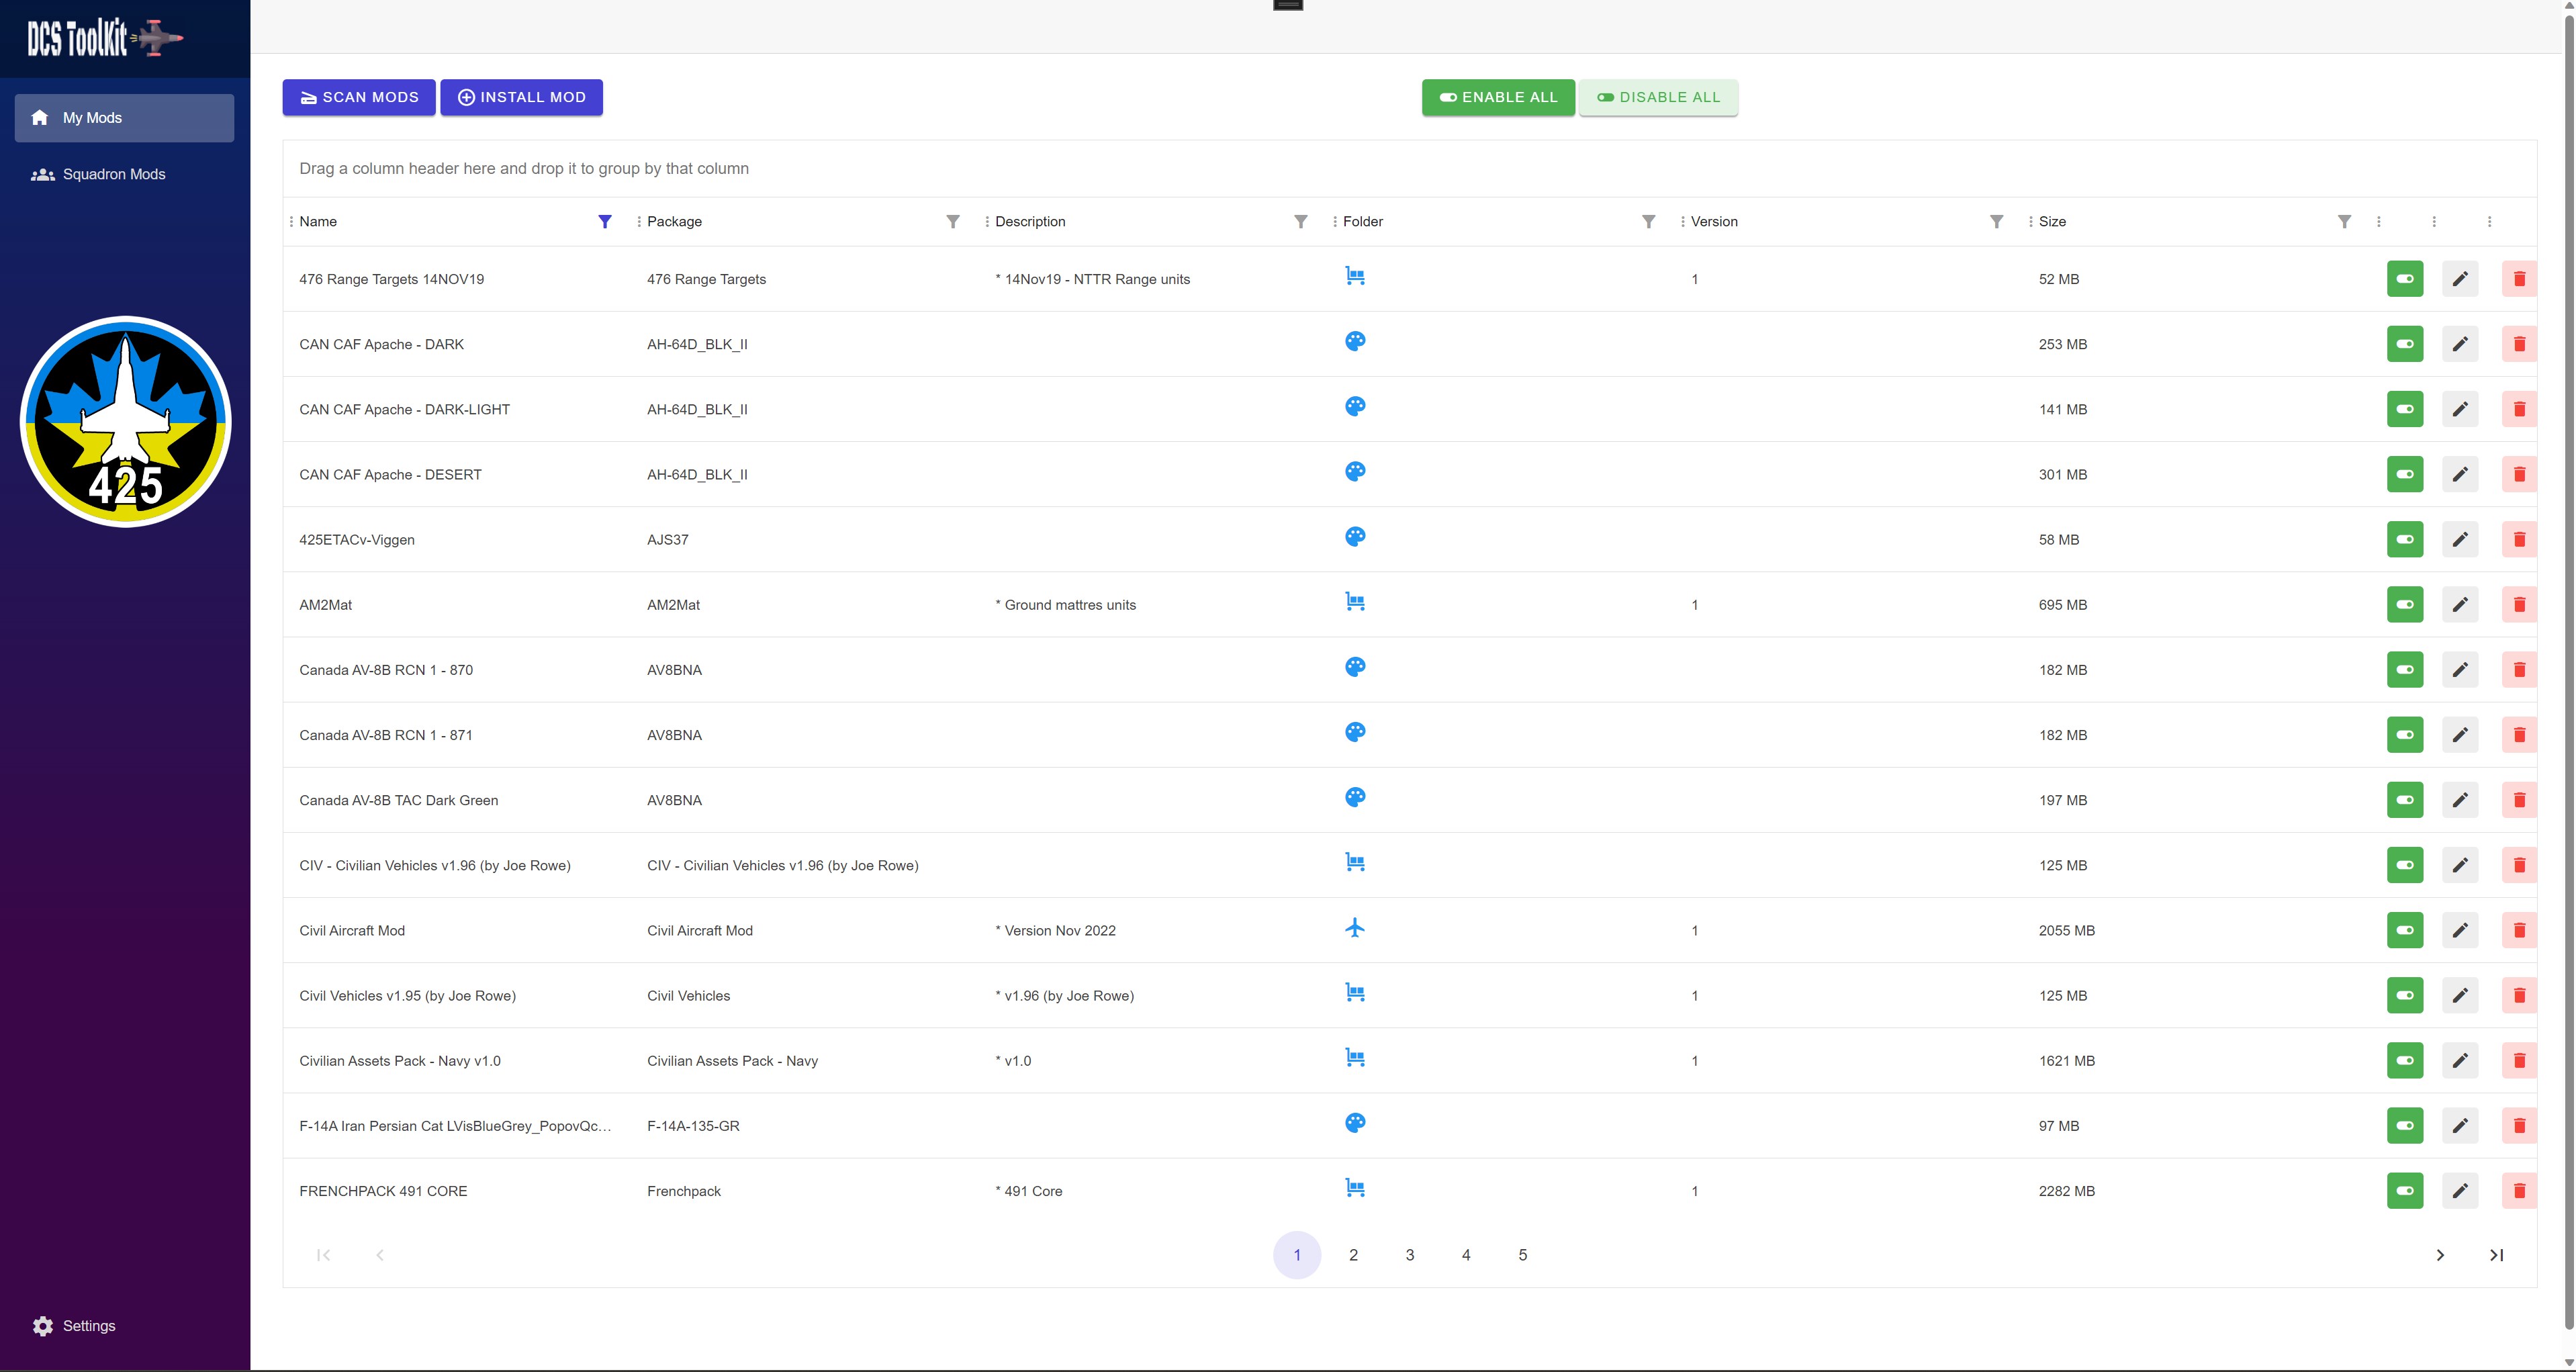Select the 'Frenchpack' package cell
2576x1372 pixels.
coord(684,1191)
